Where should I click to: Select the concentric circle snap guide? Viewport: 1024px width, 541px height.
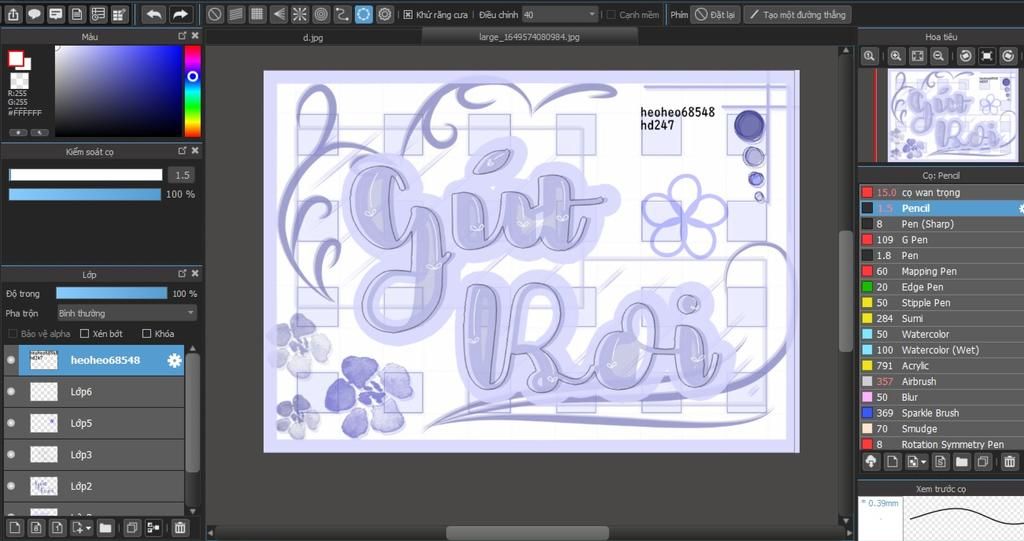321,14
